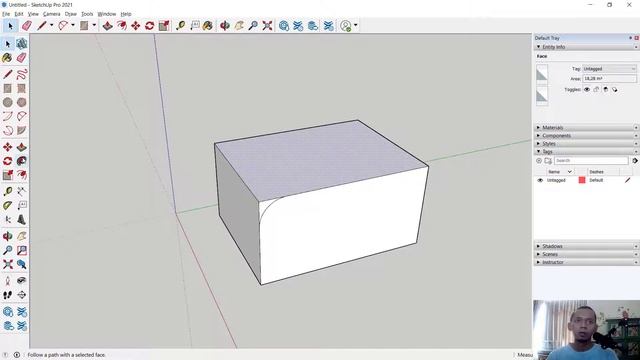Activate the Walk tool

pos(7,295)
